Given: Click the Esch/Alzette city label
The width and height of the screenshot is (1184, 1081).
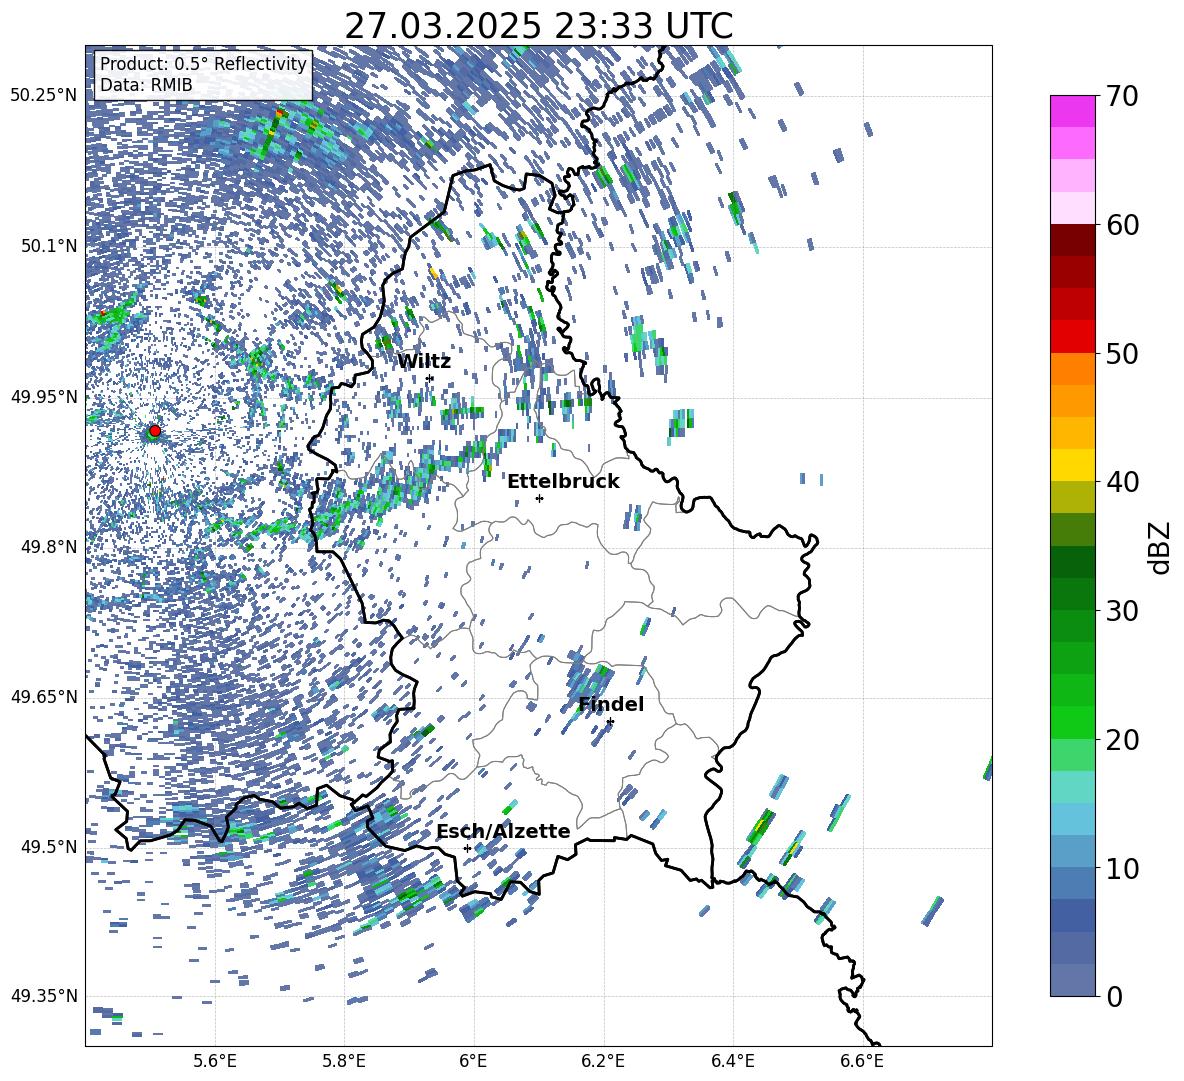Looking at the screenshot, I should 503,832.
